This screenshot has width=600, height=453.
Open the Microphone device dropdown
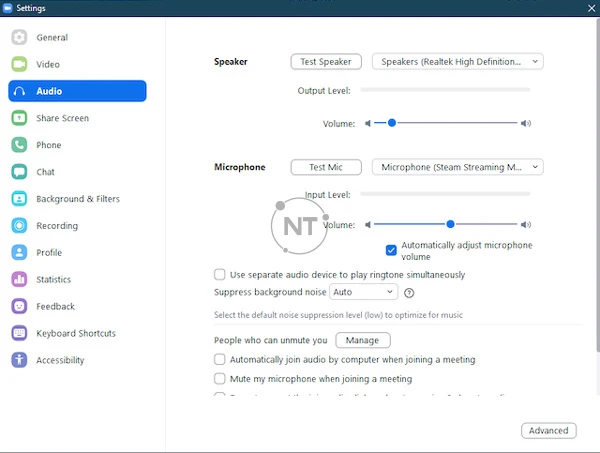point(457,167)
